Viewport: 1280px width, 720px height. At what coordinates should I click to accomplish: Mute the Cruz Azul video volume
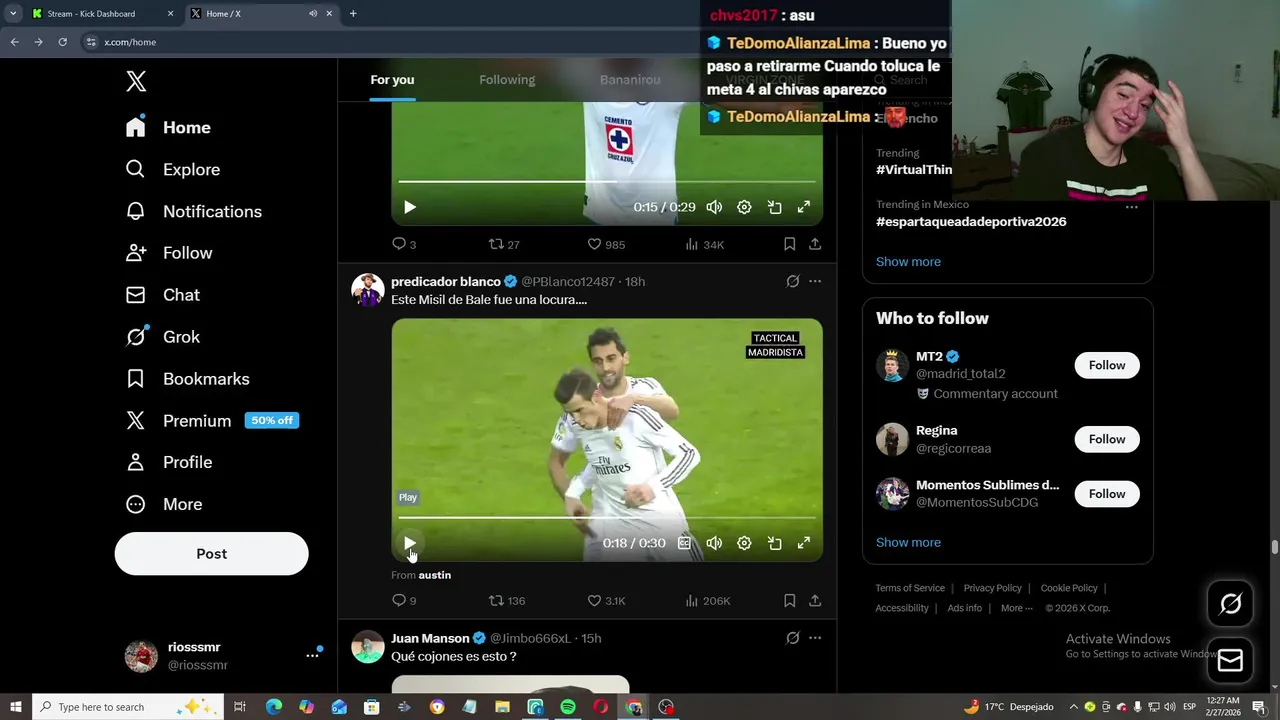(714, 207)
